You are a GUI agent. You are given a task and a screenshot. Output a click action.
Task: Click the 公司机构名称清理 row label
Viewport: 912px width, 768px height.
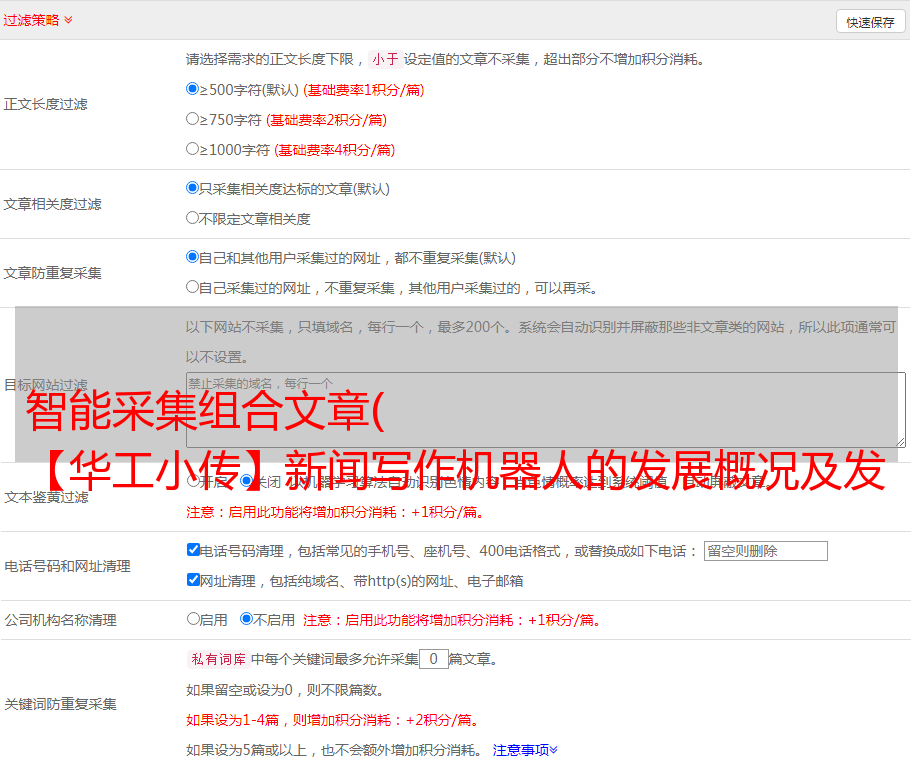pyautogui.click(x=60, y=620)
